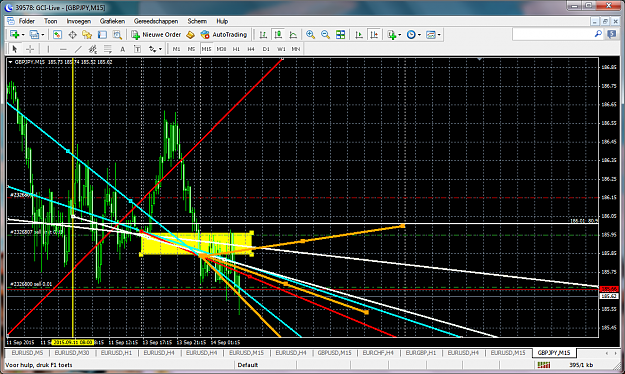The width and height of the screenshot is (625, 374).
Task: Toggle chart shift from right border
Action: click(x=374, y=35)
